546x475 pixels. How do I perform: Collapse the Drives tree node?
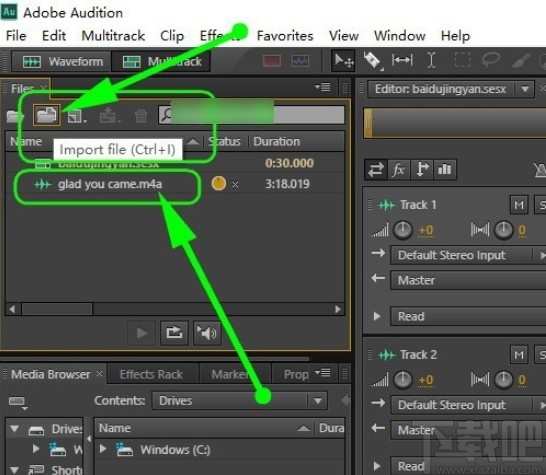14,428
